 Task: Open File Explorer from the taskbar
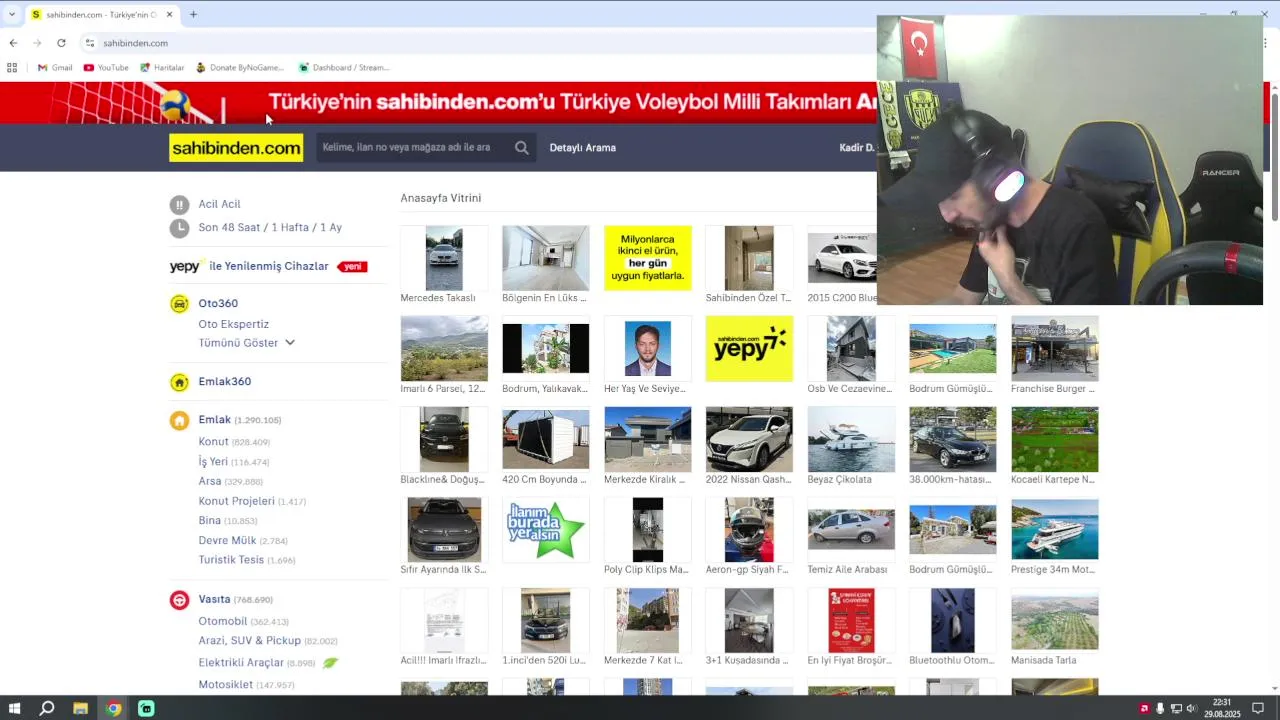(80, 708)
